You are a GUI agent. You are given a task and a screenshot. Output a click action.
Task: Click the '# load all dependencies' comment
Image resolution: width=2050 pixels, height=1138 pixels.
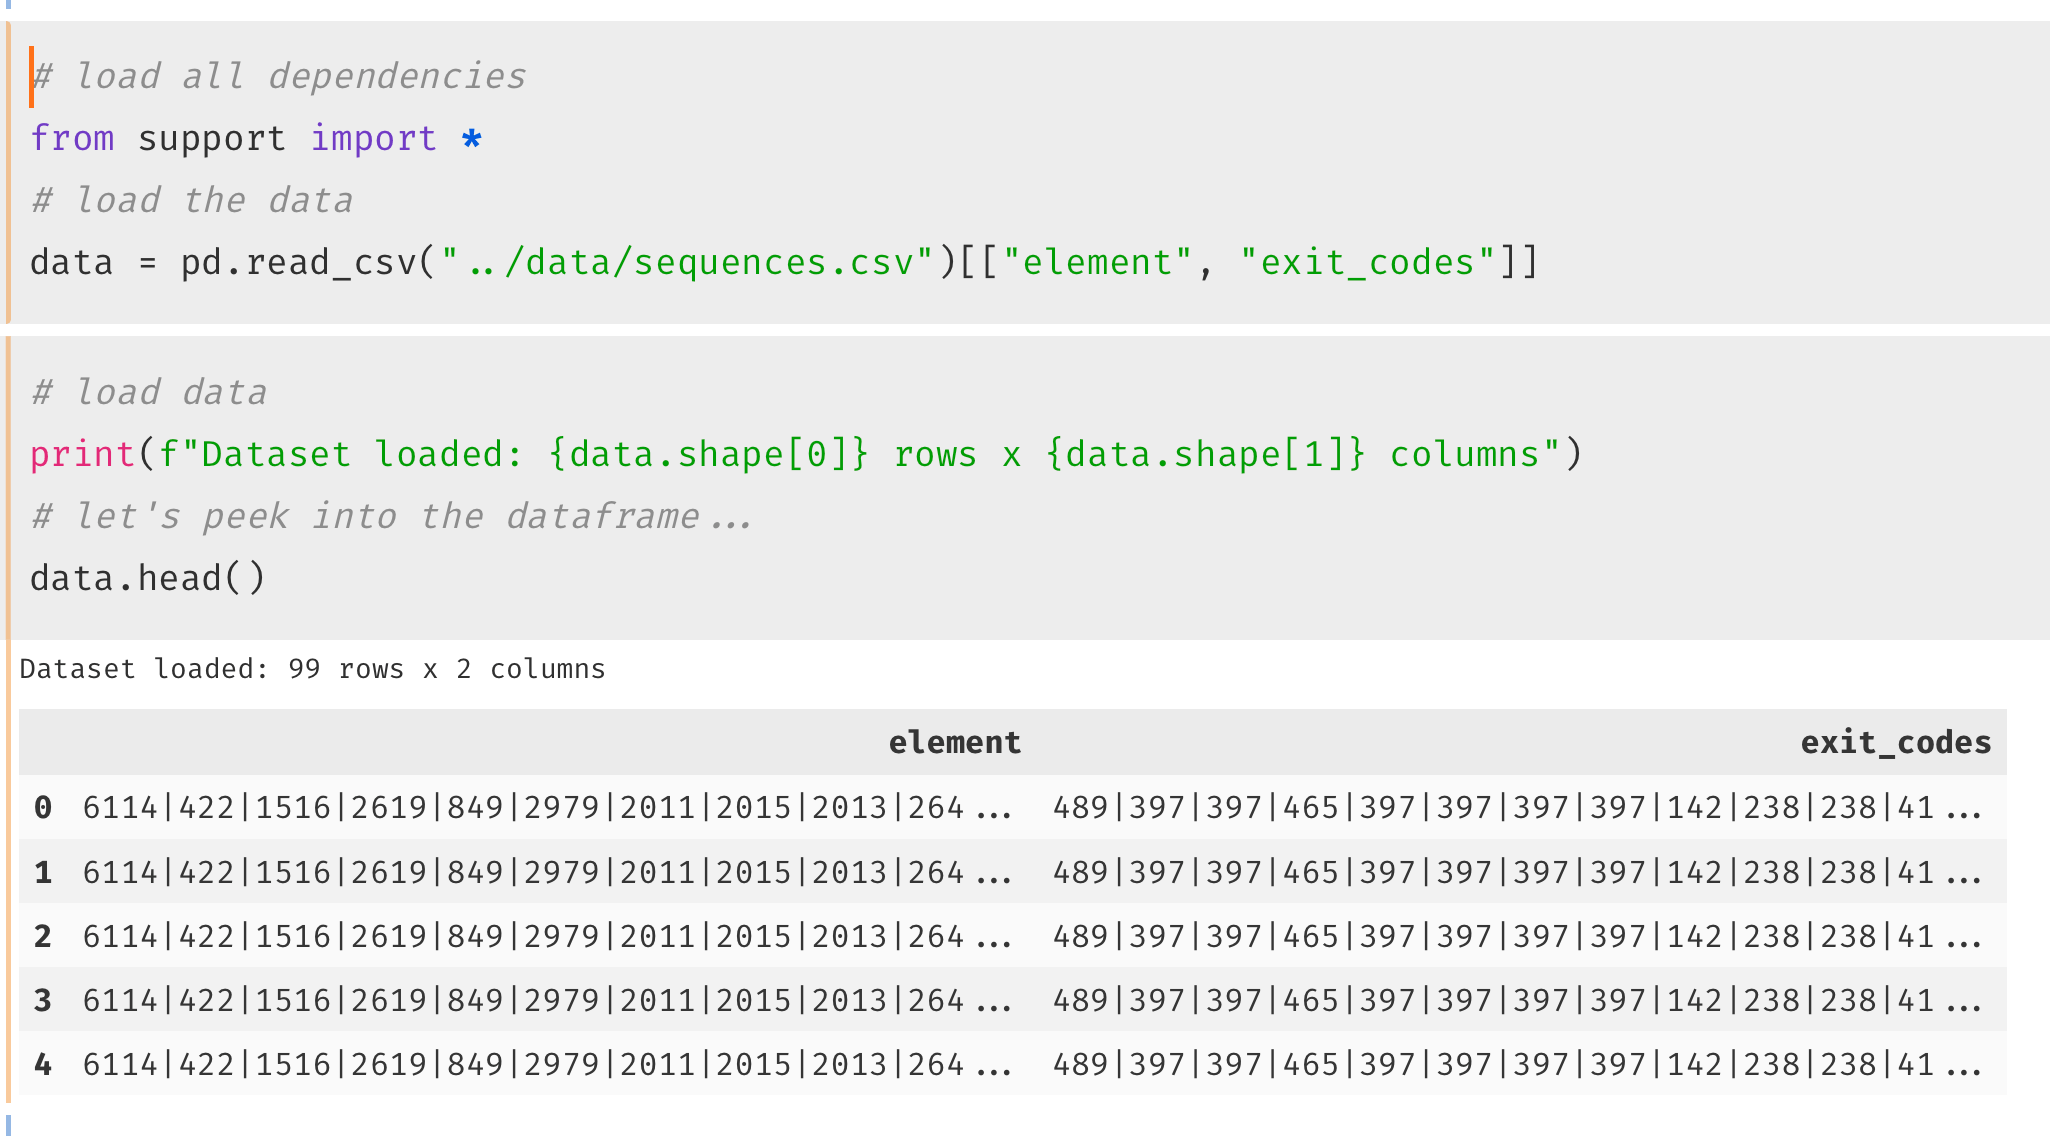(280, 76)
